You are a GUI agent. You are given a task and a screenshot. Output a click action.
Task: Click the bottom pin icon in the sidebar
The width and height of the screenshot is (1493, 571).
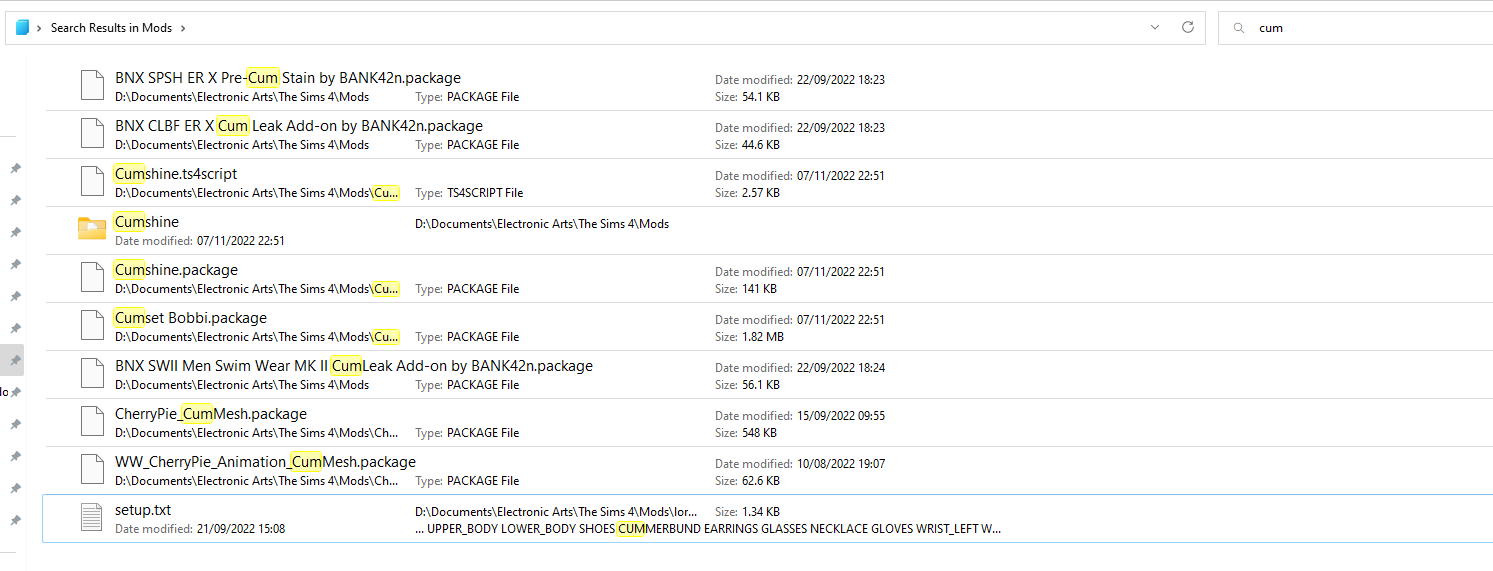click(15, 520)
